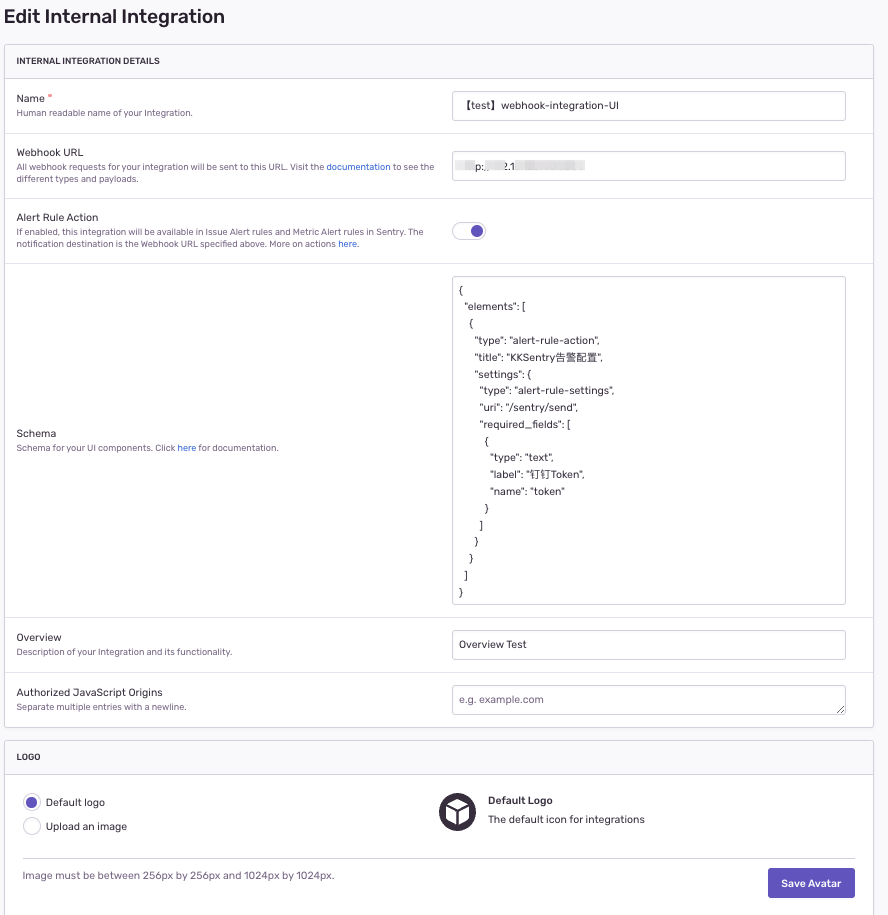Image resolution: width=888 pixels, height=915 pixels.
Task: Select the Default logo radio button
Action: coord(32,802)
